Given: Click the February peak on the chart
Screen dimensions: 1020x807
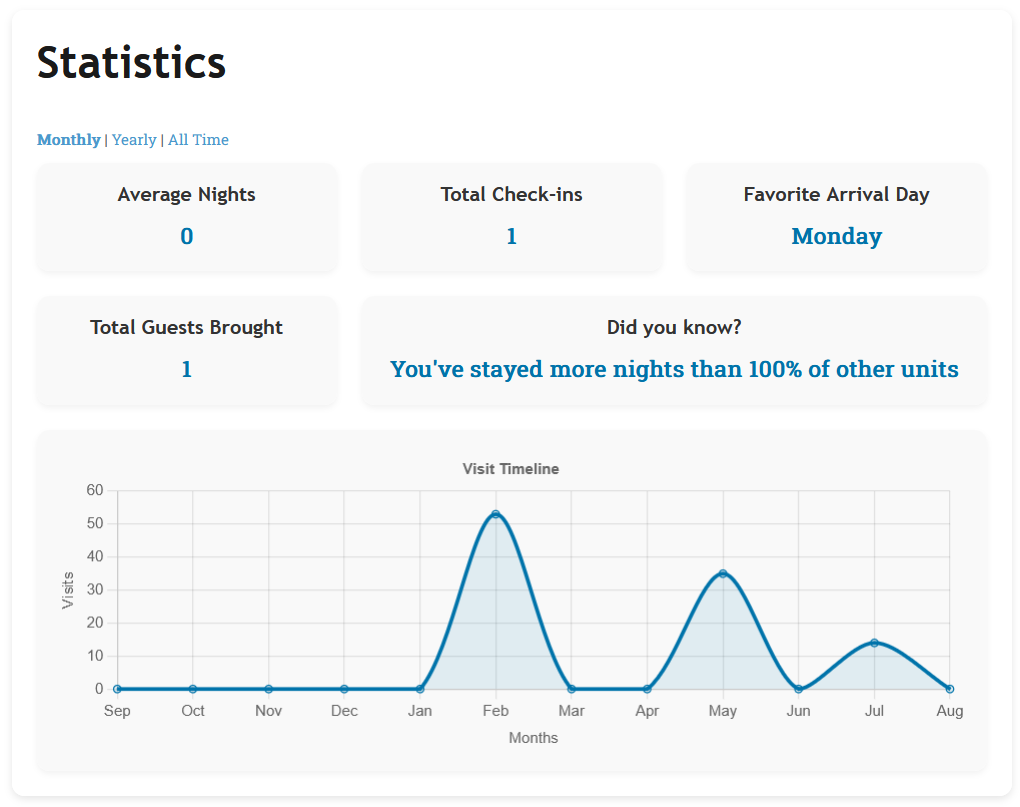Looking at the screenshot, I should [x=496, y=512].
